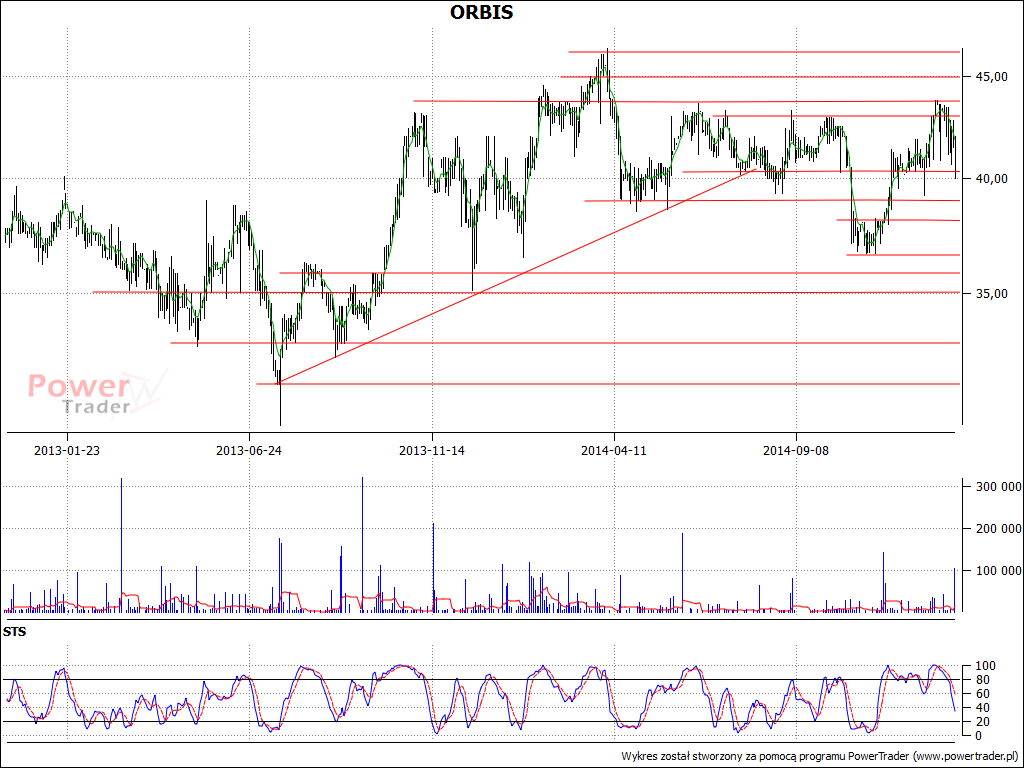Viewport: 1024px width, 768px height.
Task: Click the 60 value on STS axis
Action: (982, 694)
